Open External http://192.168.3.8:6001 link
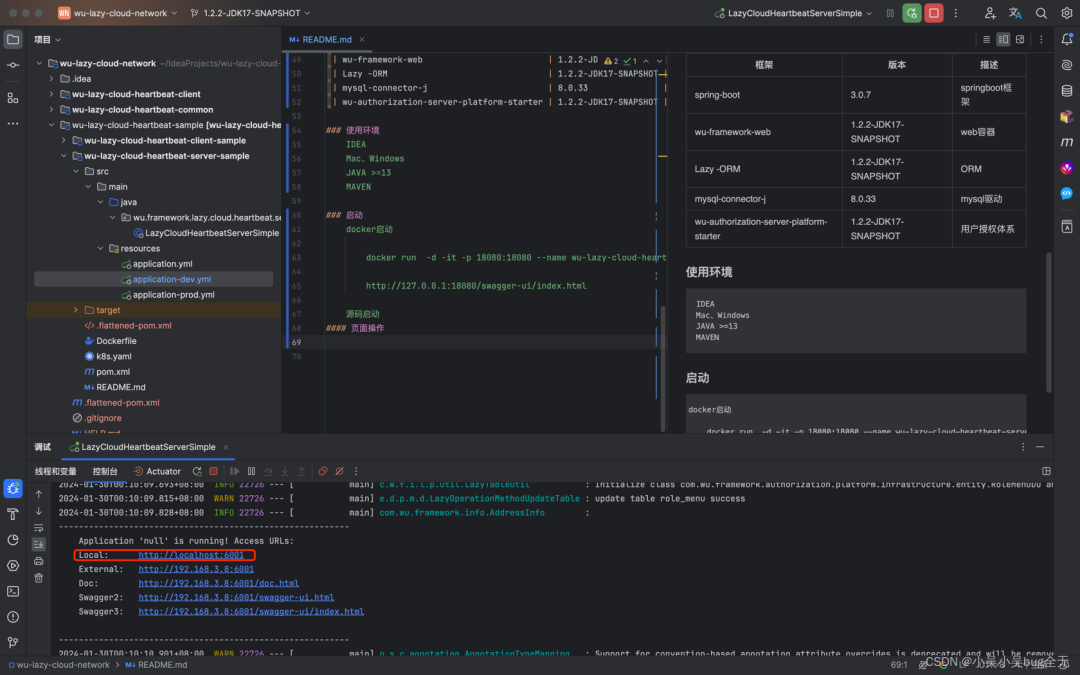 click(x=196, y=569)
